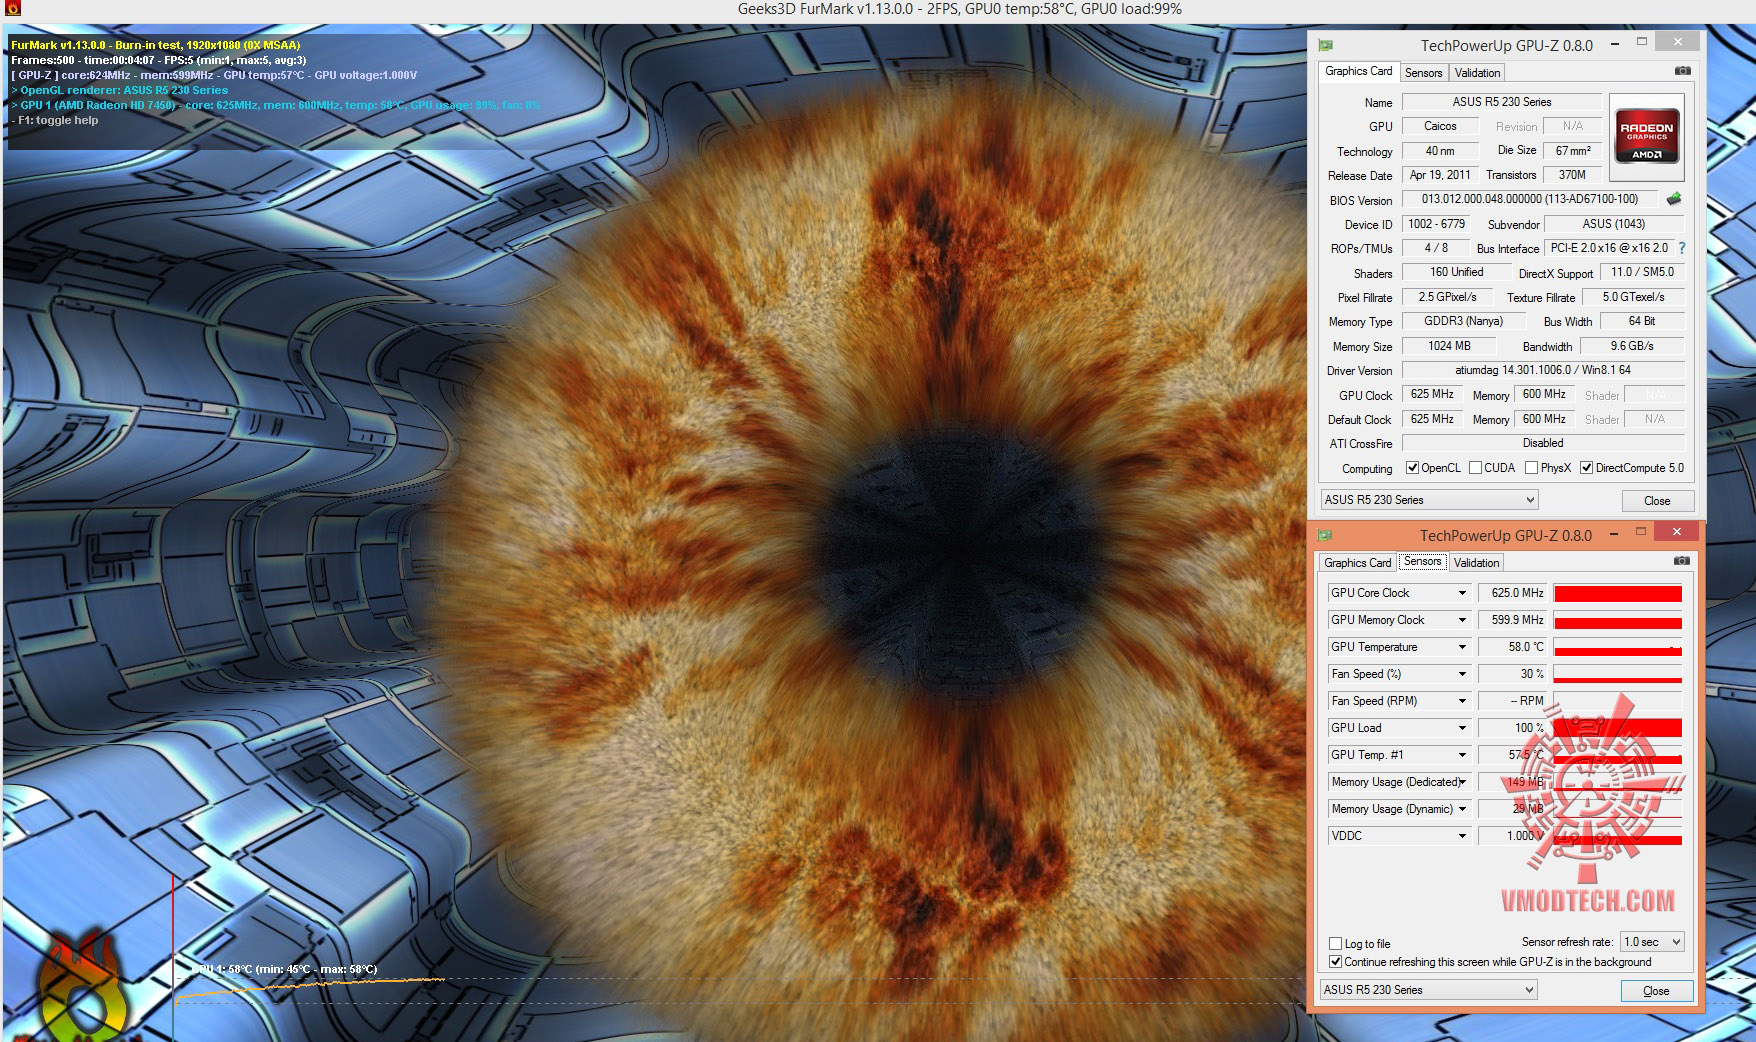Screen dimensions: 1756x1042
Task: Click the Device ID field 1002 - 6779
Action: (x=1436, y=224)
